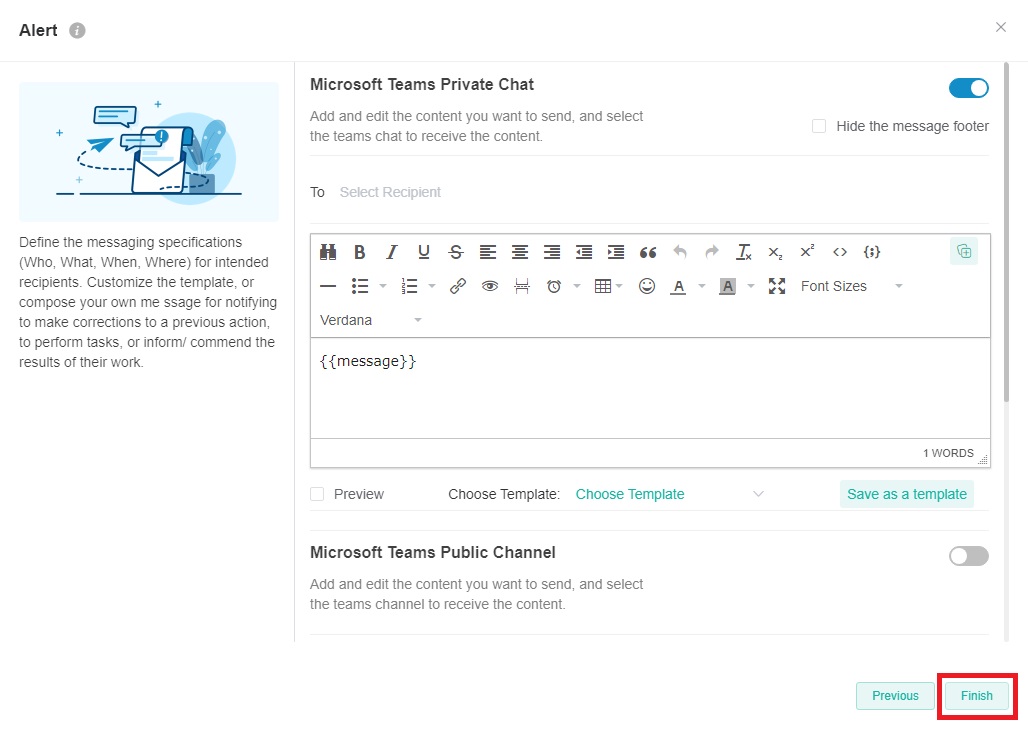Viewport: 1028px width, 729px height.
Task: Insert a link with chain icon
Action: (x=458, y=286)
